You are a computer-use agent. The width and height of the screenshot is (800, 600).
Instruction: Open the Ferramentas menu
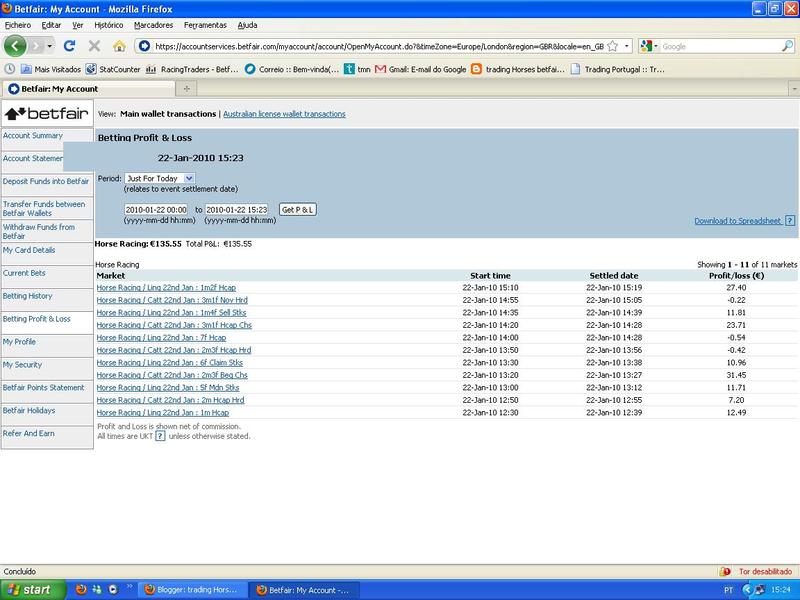(205, 24)
